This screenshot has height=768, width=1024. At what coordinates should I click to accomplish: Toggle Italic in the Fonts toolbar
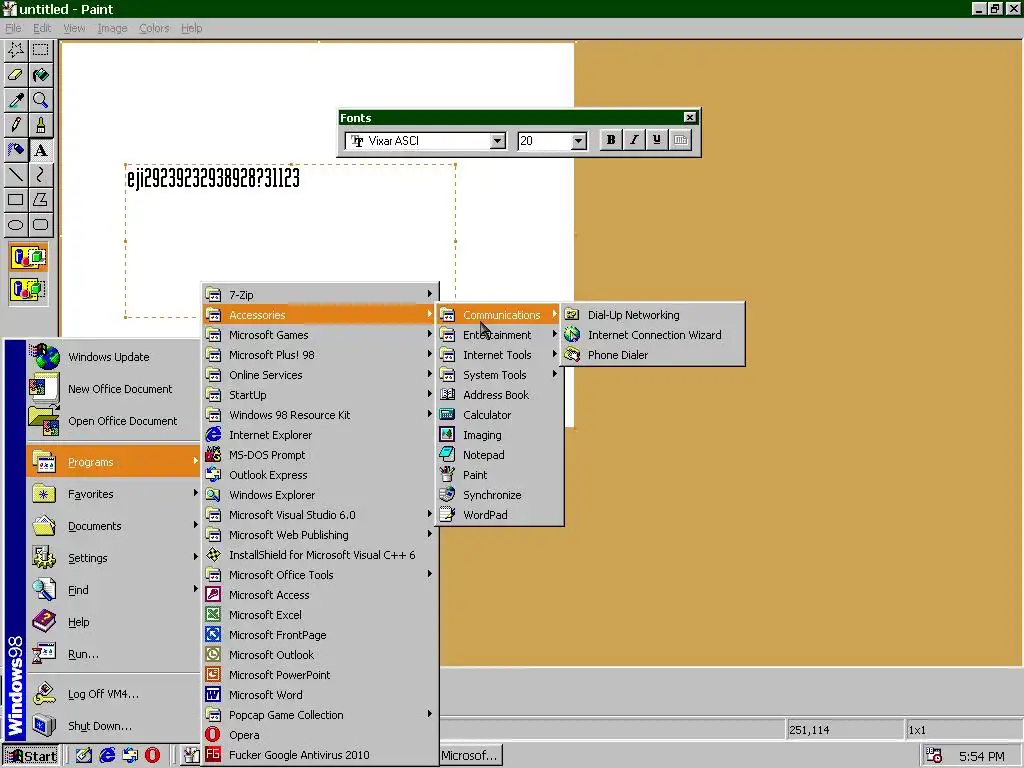pos(633,140)
